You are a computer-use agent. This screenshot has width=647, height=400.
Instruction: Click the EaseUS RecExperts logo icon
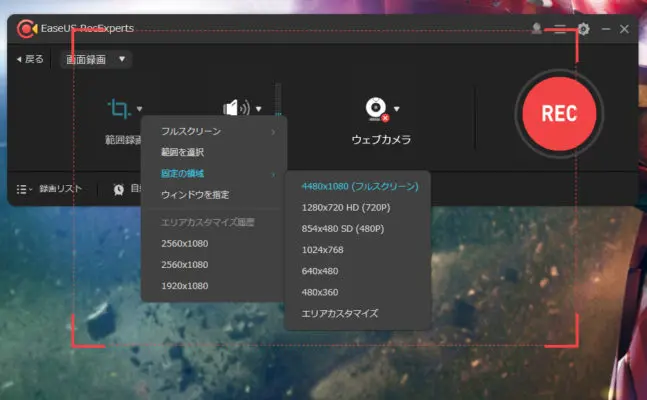pos(26,29)
